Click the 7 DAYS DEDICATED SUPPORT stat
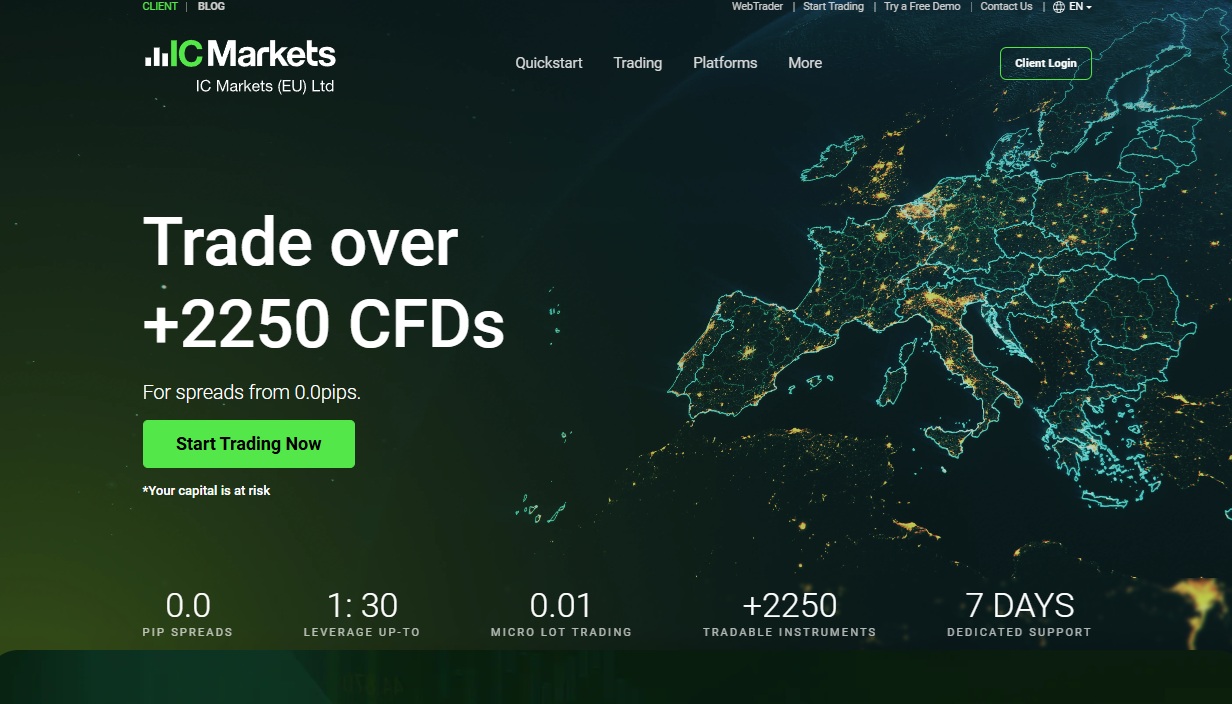The height and width of the screenshot is (704, 1232). tap(1020, 614)
